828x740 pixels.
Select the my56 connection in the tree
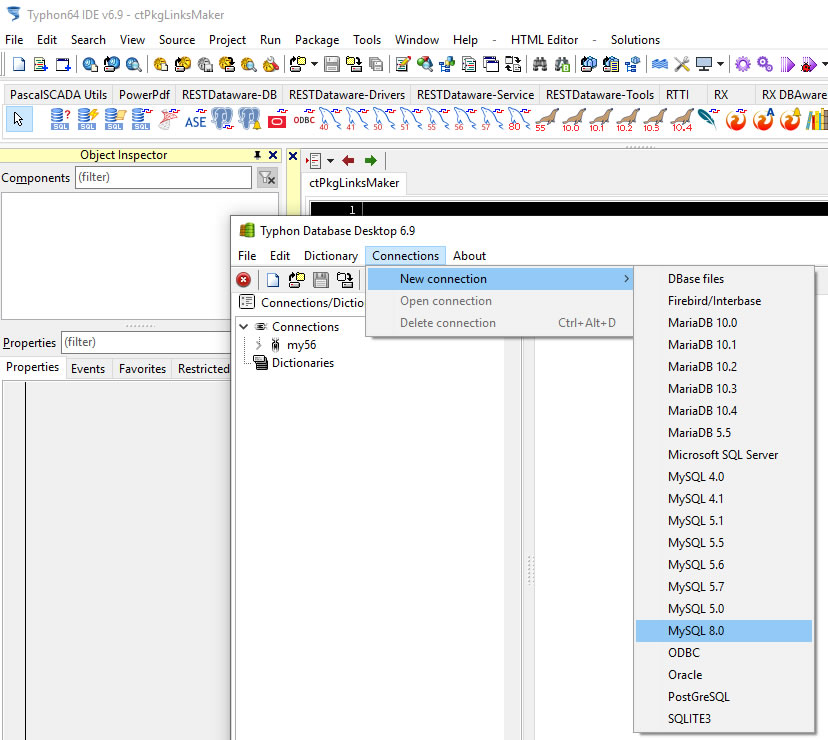point(301,345)
